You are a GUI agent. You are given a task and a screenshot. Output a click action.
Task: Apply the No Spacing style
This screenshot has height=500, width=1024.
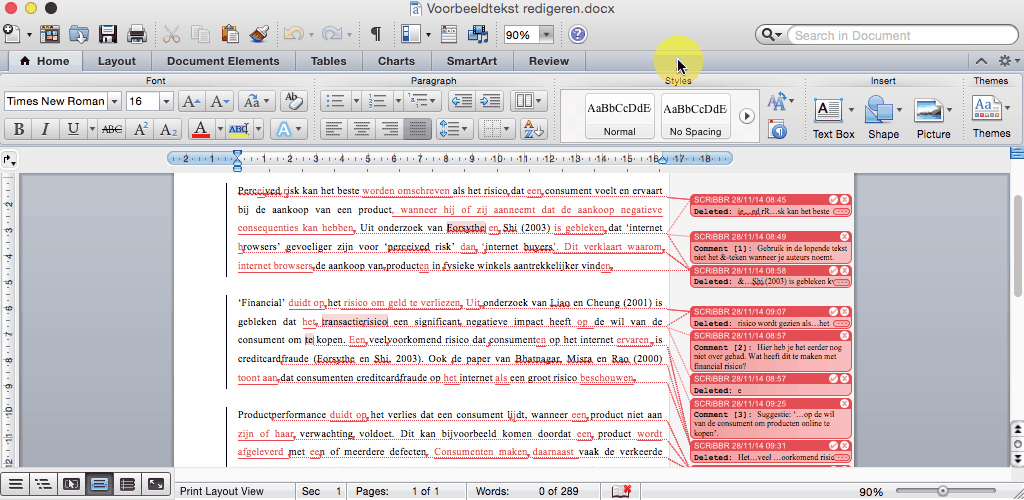point(695,115)
